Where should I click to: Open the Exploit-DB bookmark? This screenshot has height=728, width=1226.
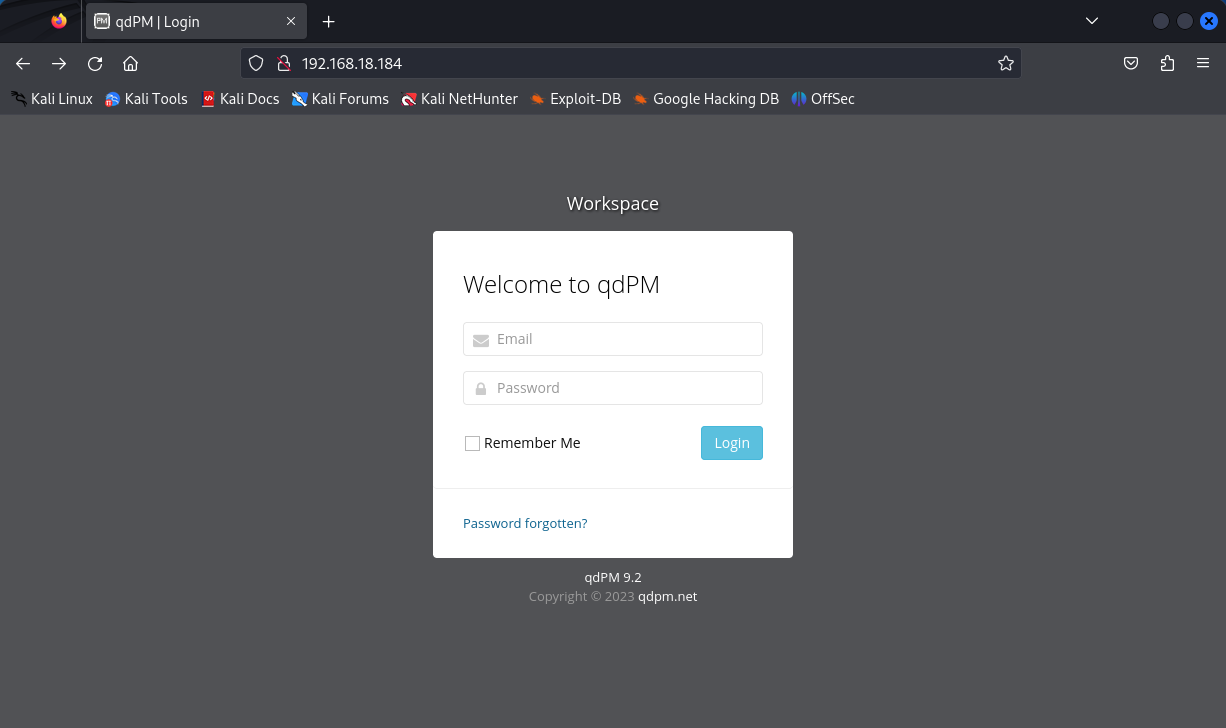point(576,99)
